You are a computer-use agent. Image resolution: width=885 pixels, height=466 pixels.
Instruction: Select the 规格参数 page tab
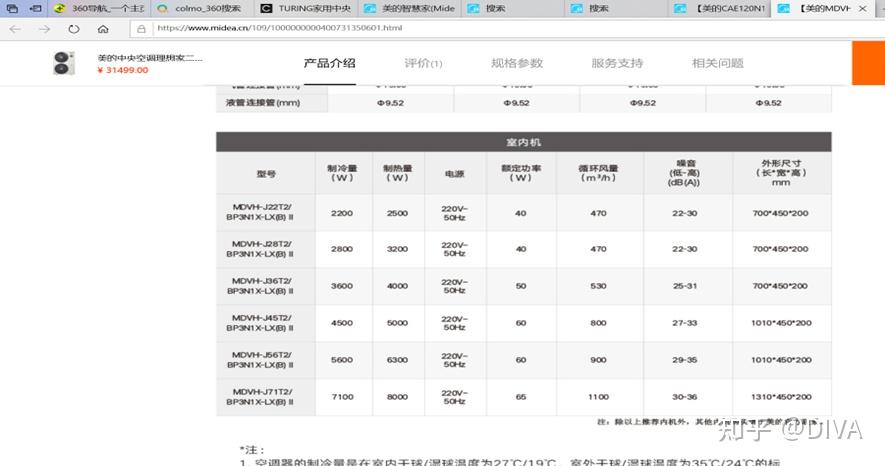517,63
